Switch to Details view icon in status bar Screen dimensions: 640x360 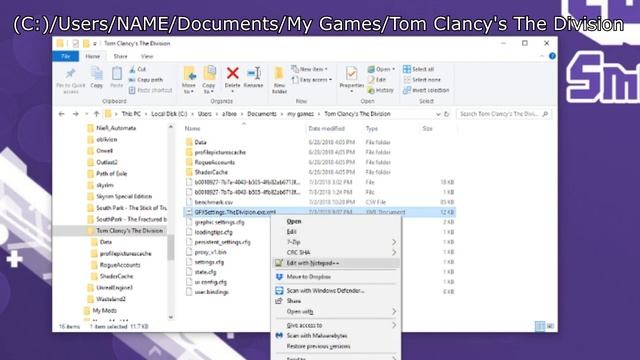540,326
